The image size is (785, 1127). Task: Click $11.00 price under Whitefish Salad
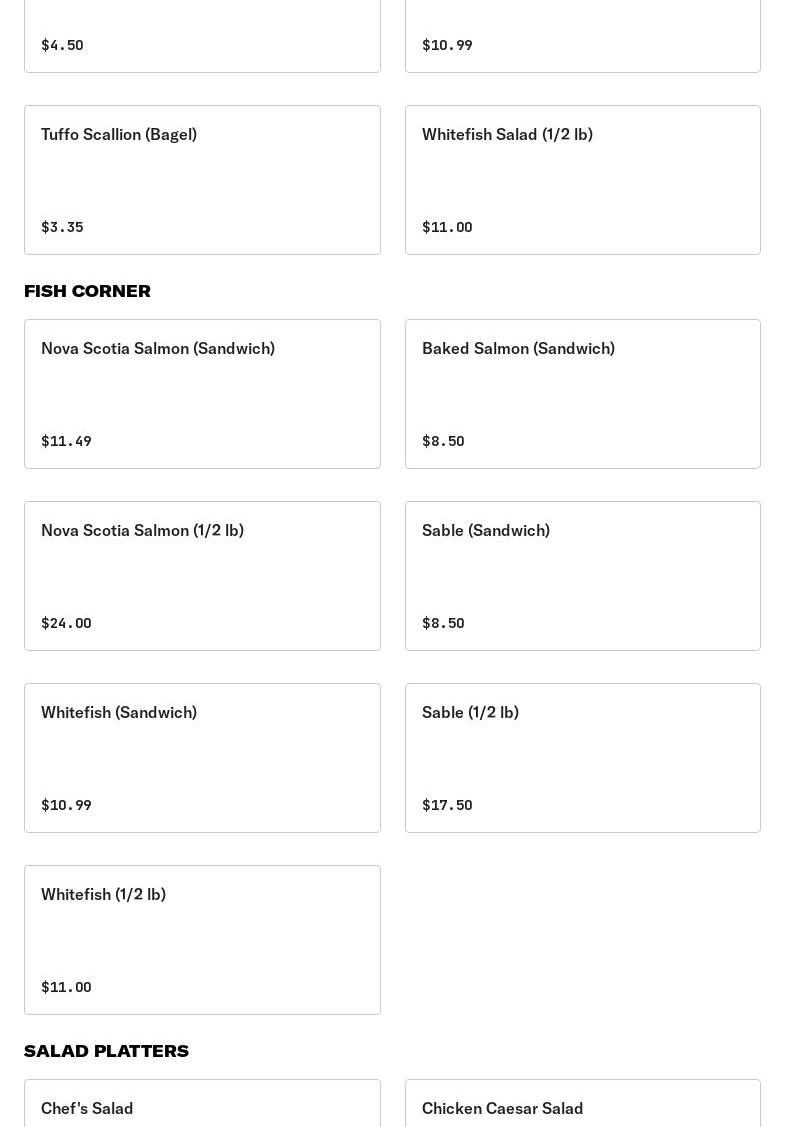click(x=447, y=227)
